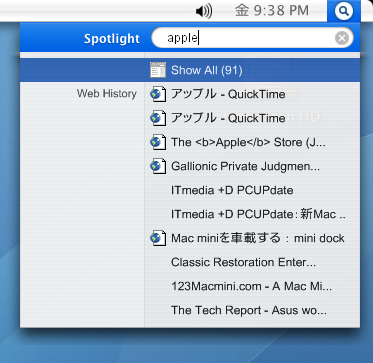Clear the Spotlight search field
373x363 pixels.
pos(342,38)
